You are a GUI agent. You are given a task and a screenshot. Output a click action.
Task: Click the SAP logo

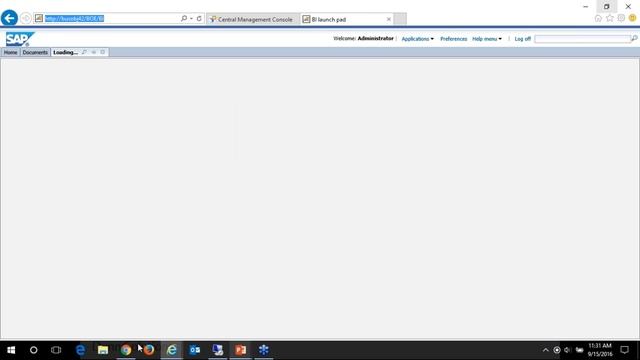coord(20,39)
